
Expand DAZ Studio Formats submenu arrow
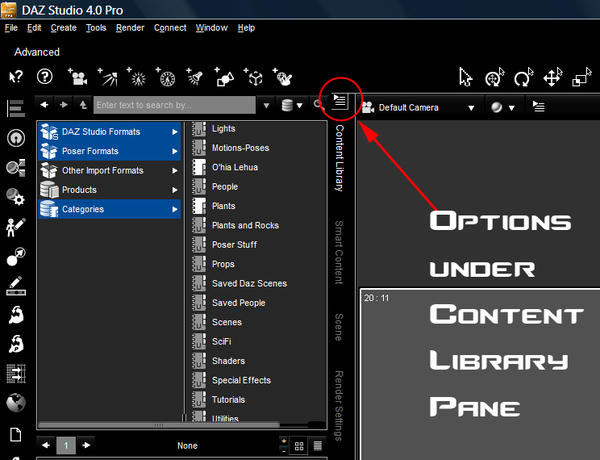pyautogui.click(x=174, y=132)
